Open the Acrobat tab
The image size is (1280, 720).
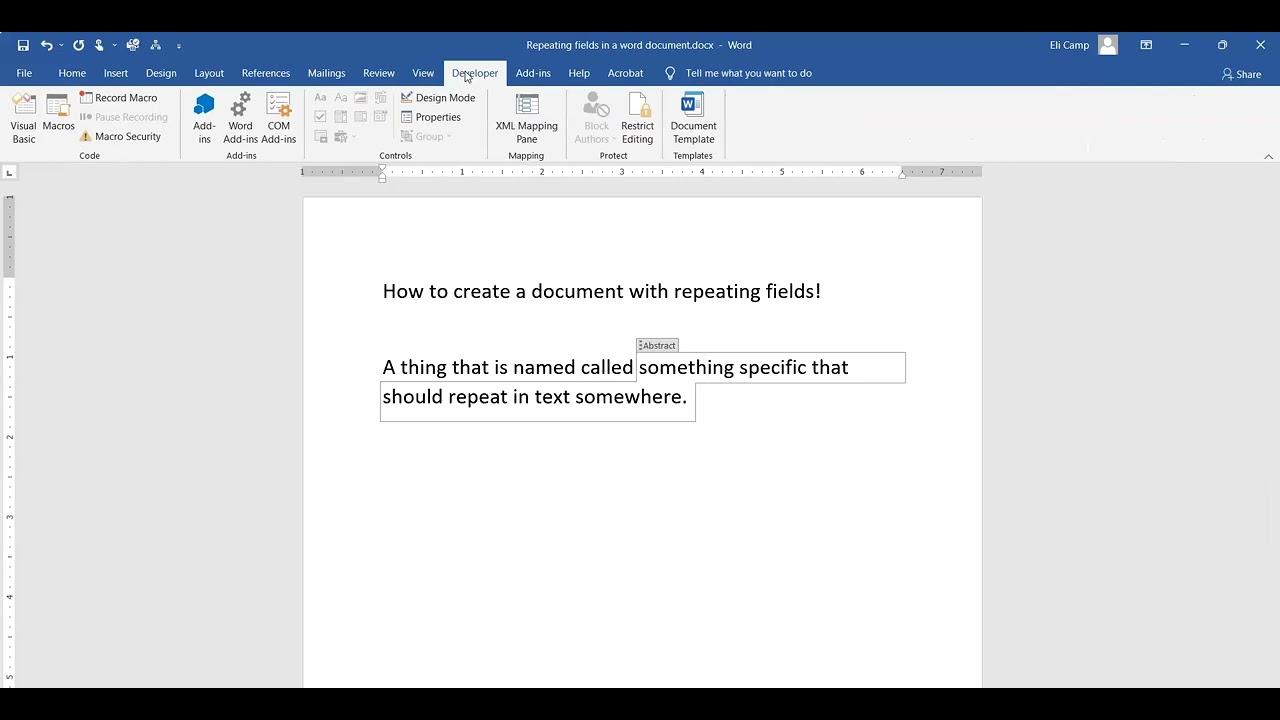click(x=626, y=73)
